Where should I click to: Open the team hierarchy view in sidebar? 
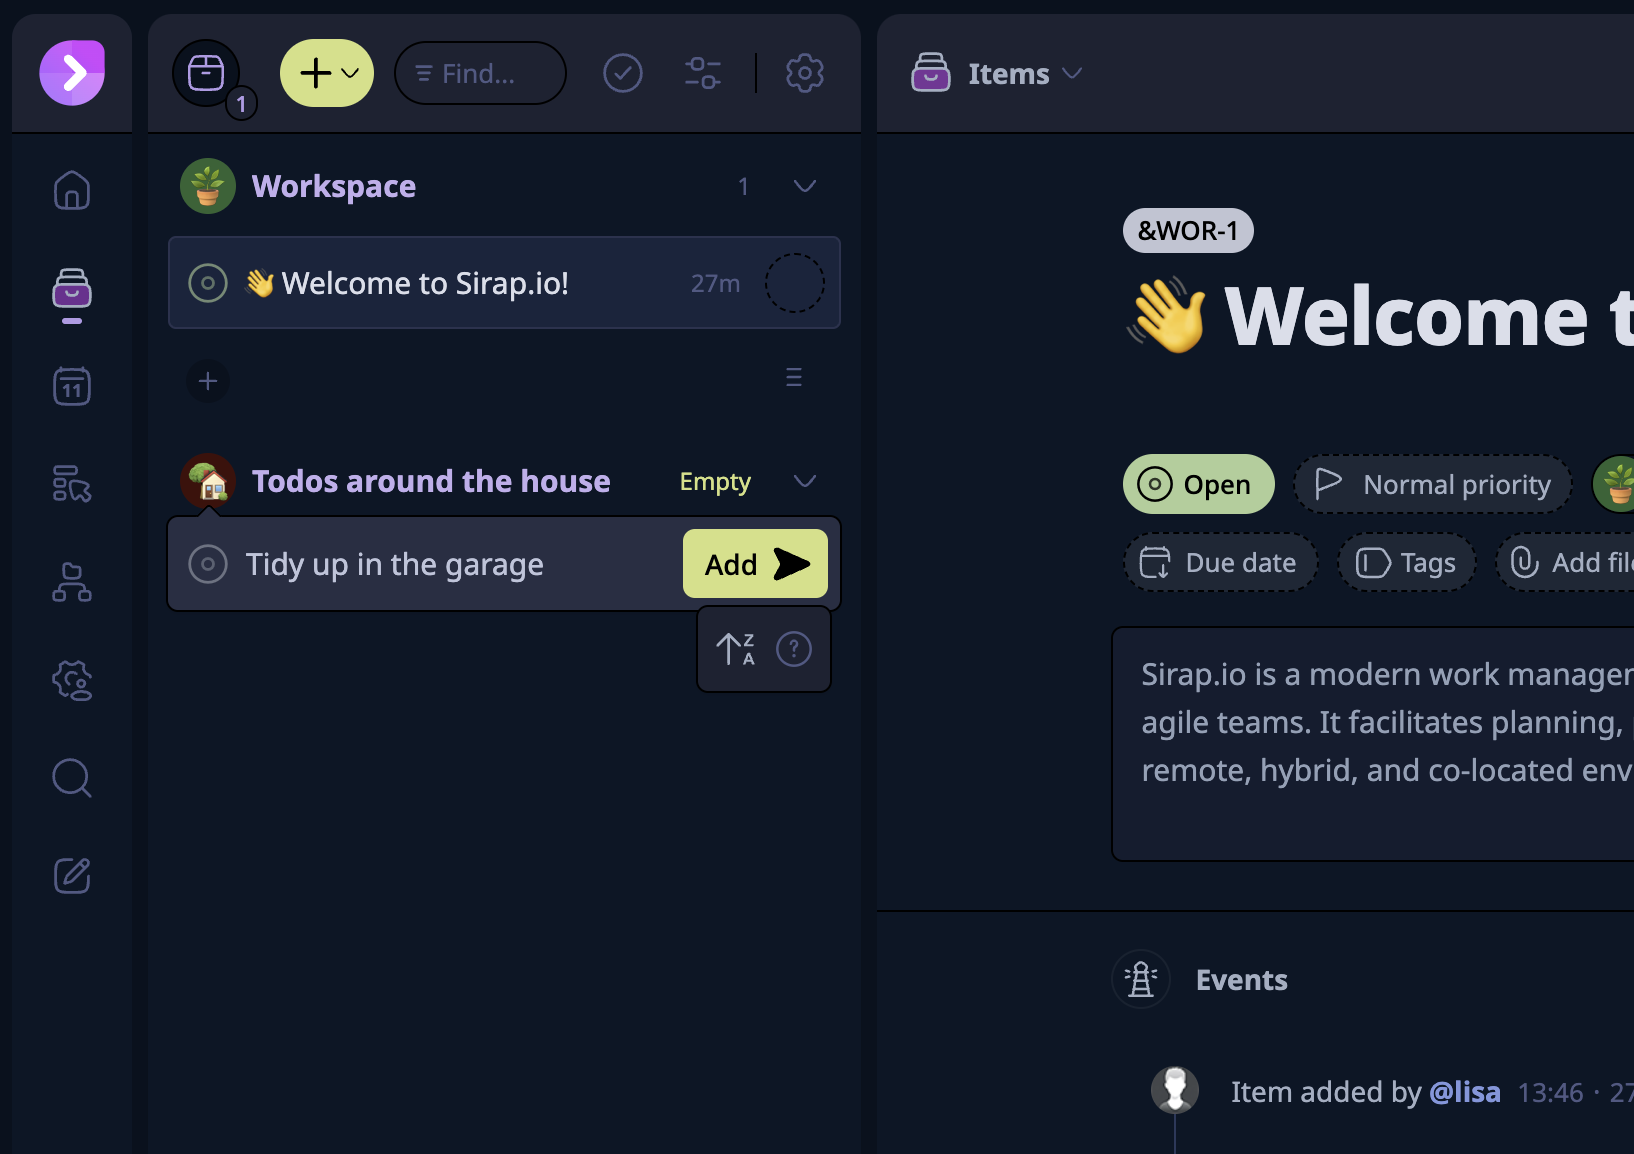[x=71, y=583]
